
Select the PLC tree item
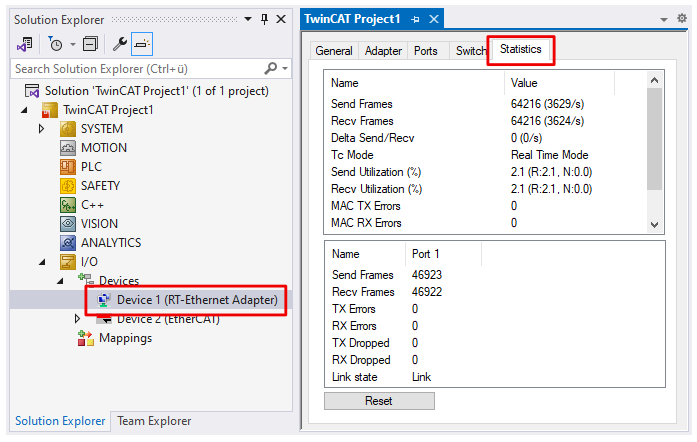91,167
